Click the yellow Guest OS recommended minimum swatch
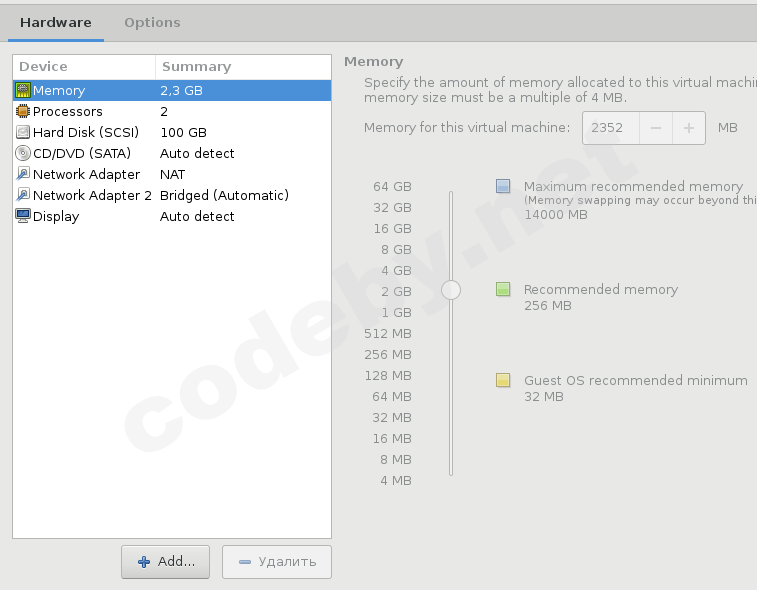 tap(503, 380)
